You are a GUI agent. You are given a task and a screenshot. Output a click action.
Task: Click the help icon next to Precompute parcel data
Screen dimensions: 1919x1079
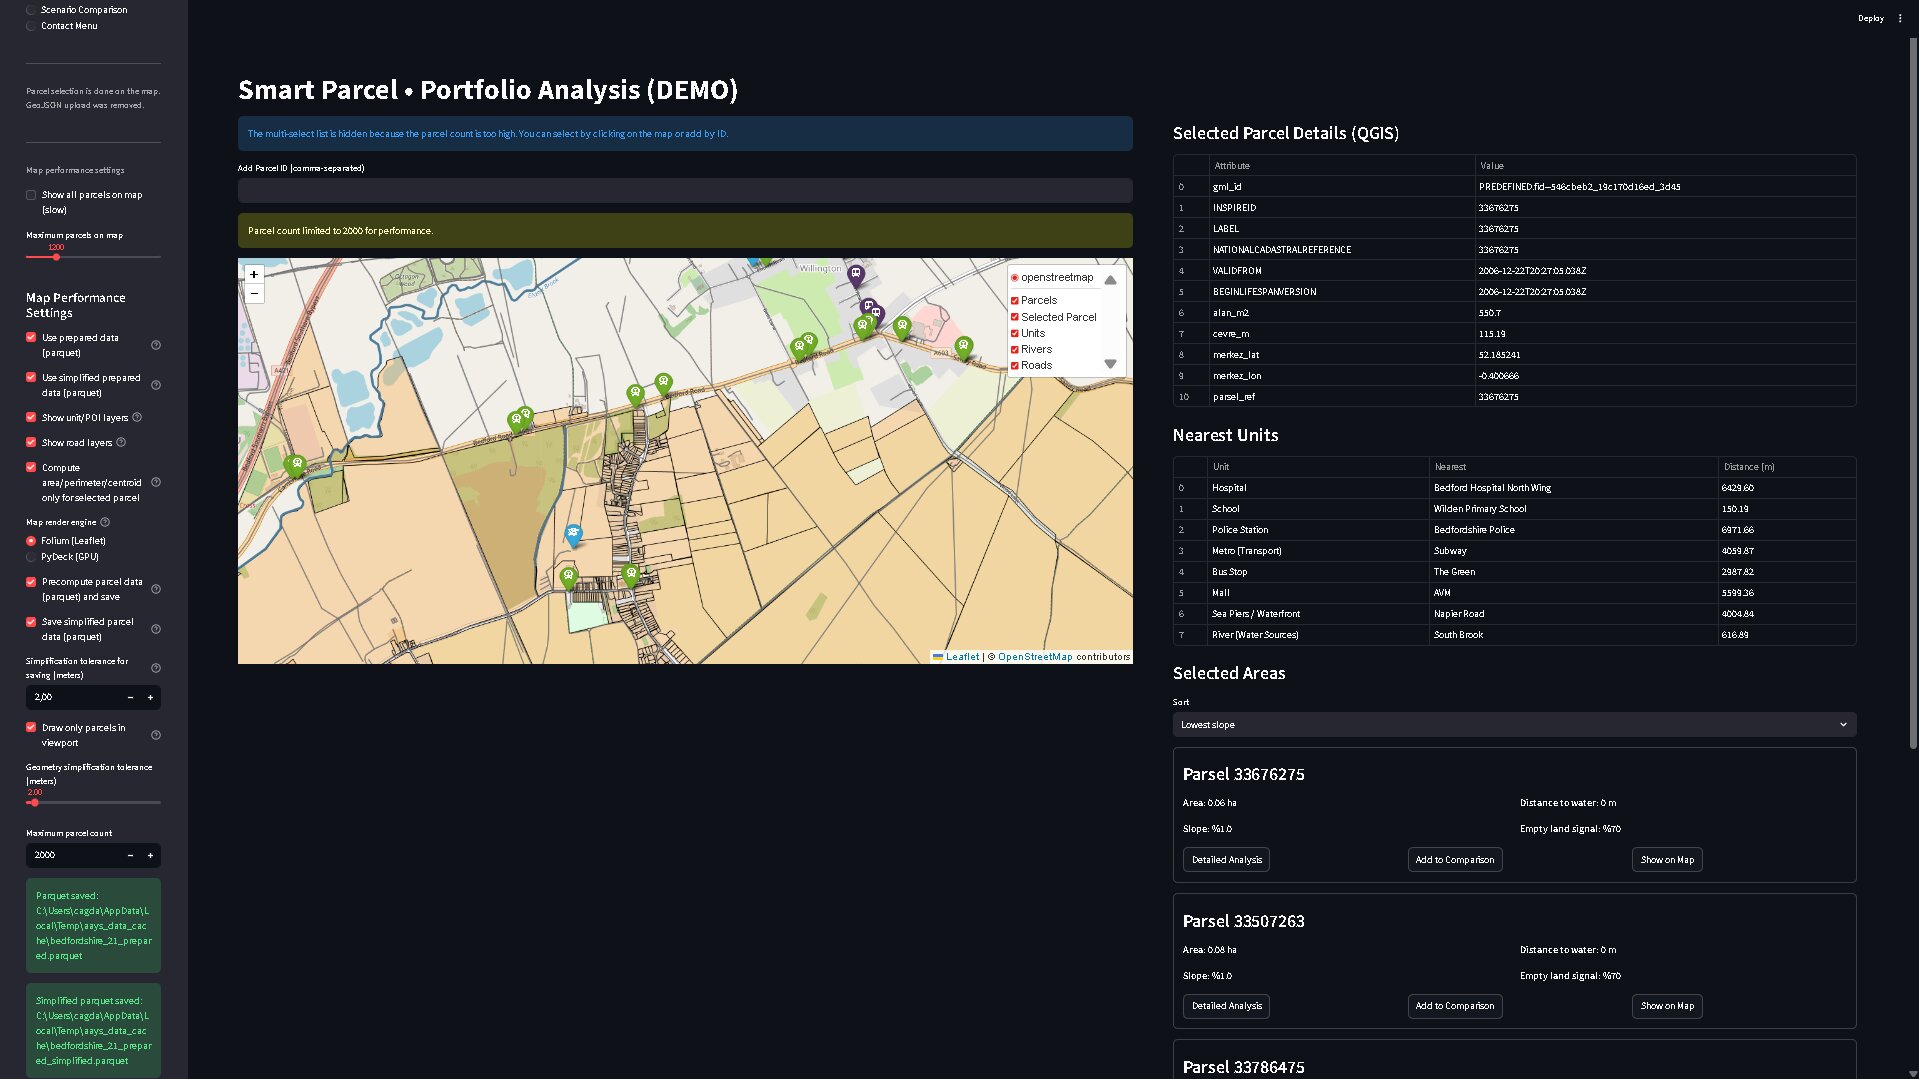click(x=156, y=590)
